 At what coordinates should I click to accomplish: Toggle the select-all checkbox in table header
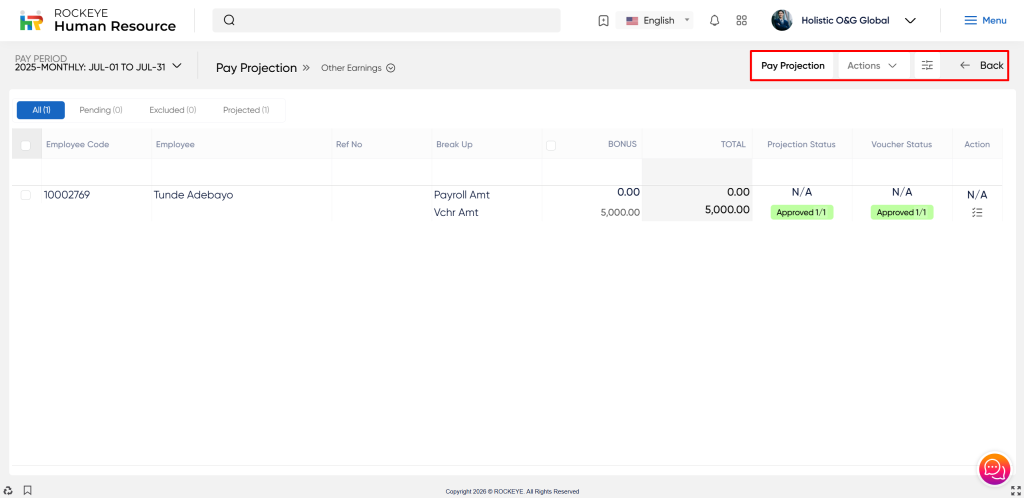pyautogui.click(x=26, y=145)
